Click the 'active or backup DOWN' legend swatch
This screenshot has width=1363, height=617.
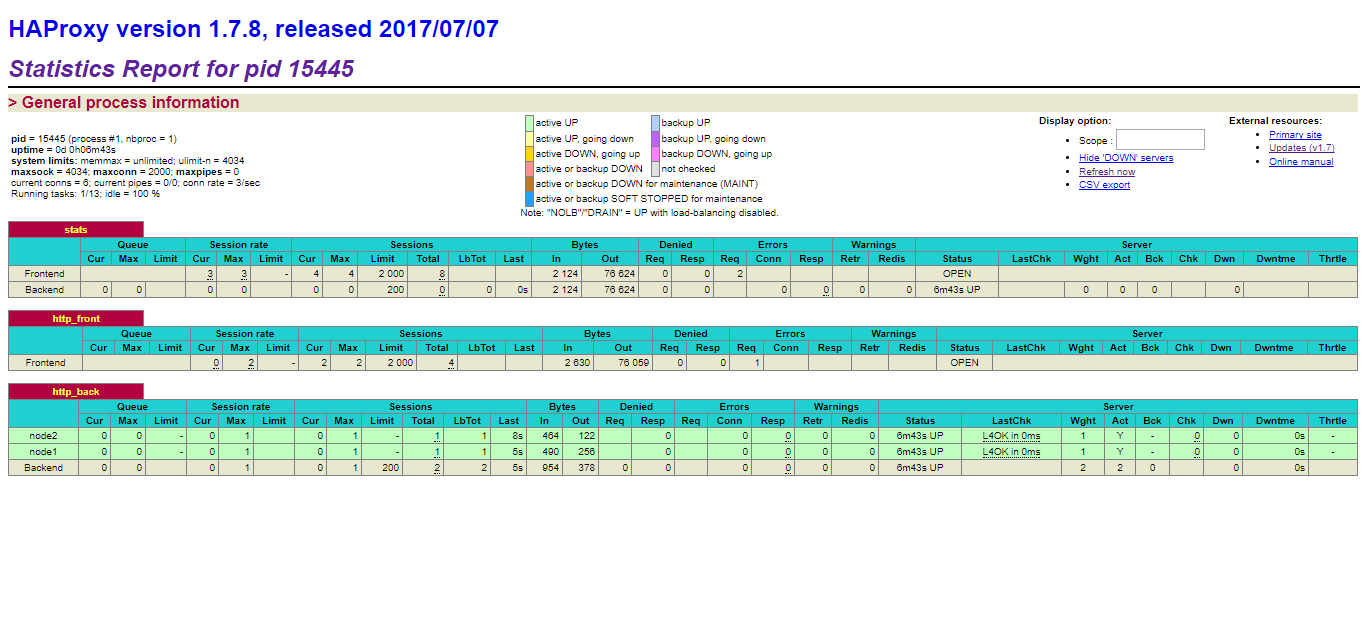(529, 169)
